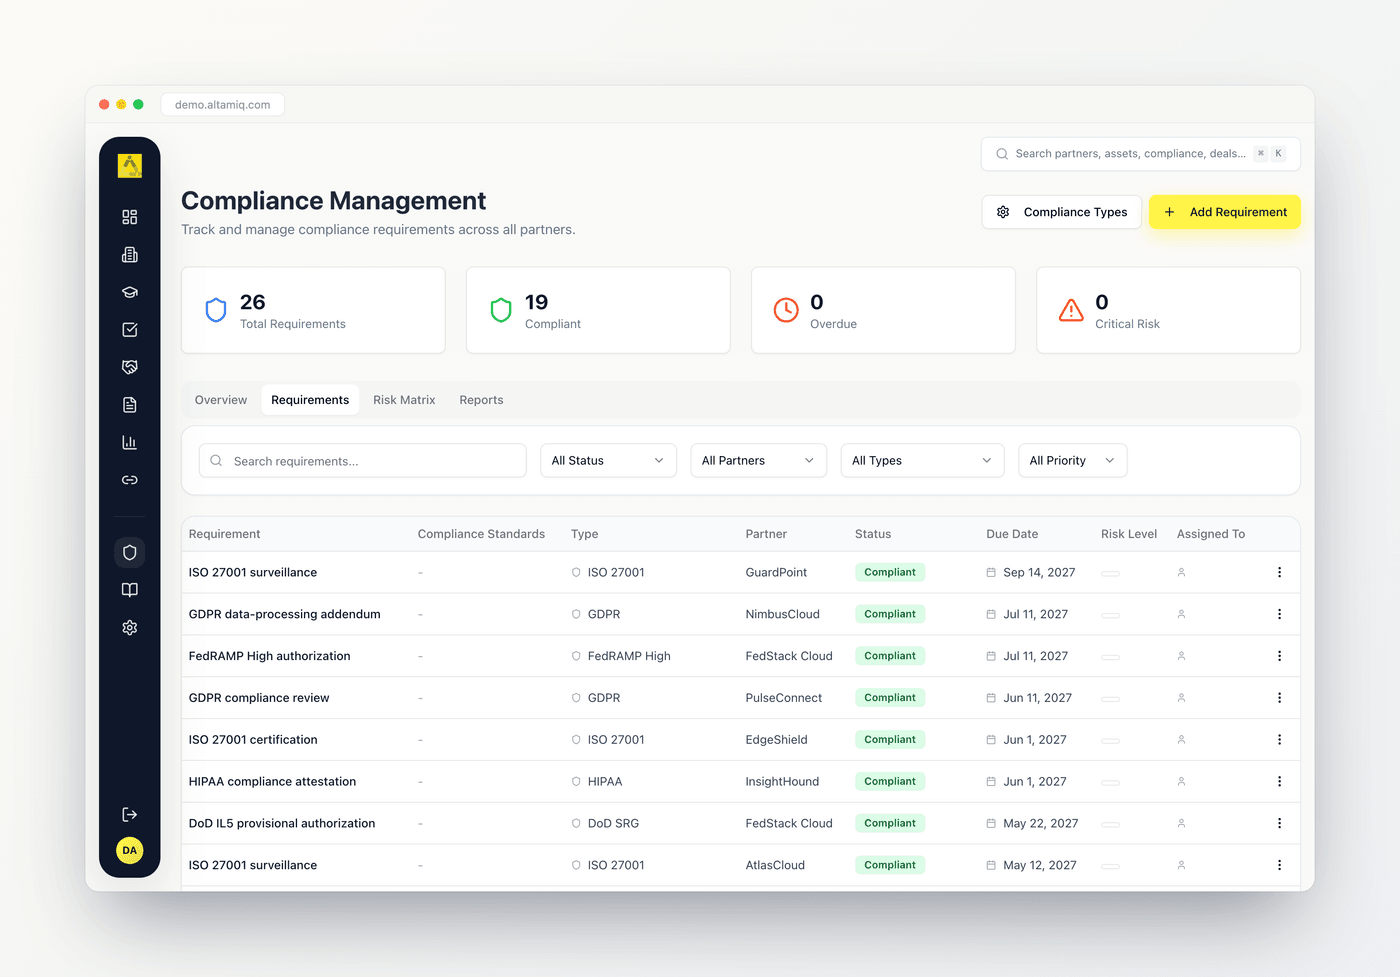Select the Requirements tab
1400x977 pixels.
pyautogui.click(x=310, y=400)
